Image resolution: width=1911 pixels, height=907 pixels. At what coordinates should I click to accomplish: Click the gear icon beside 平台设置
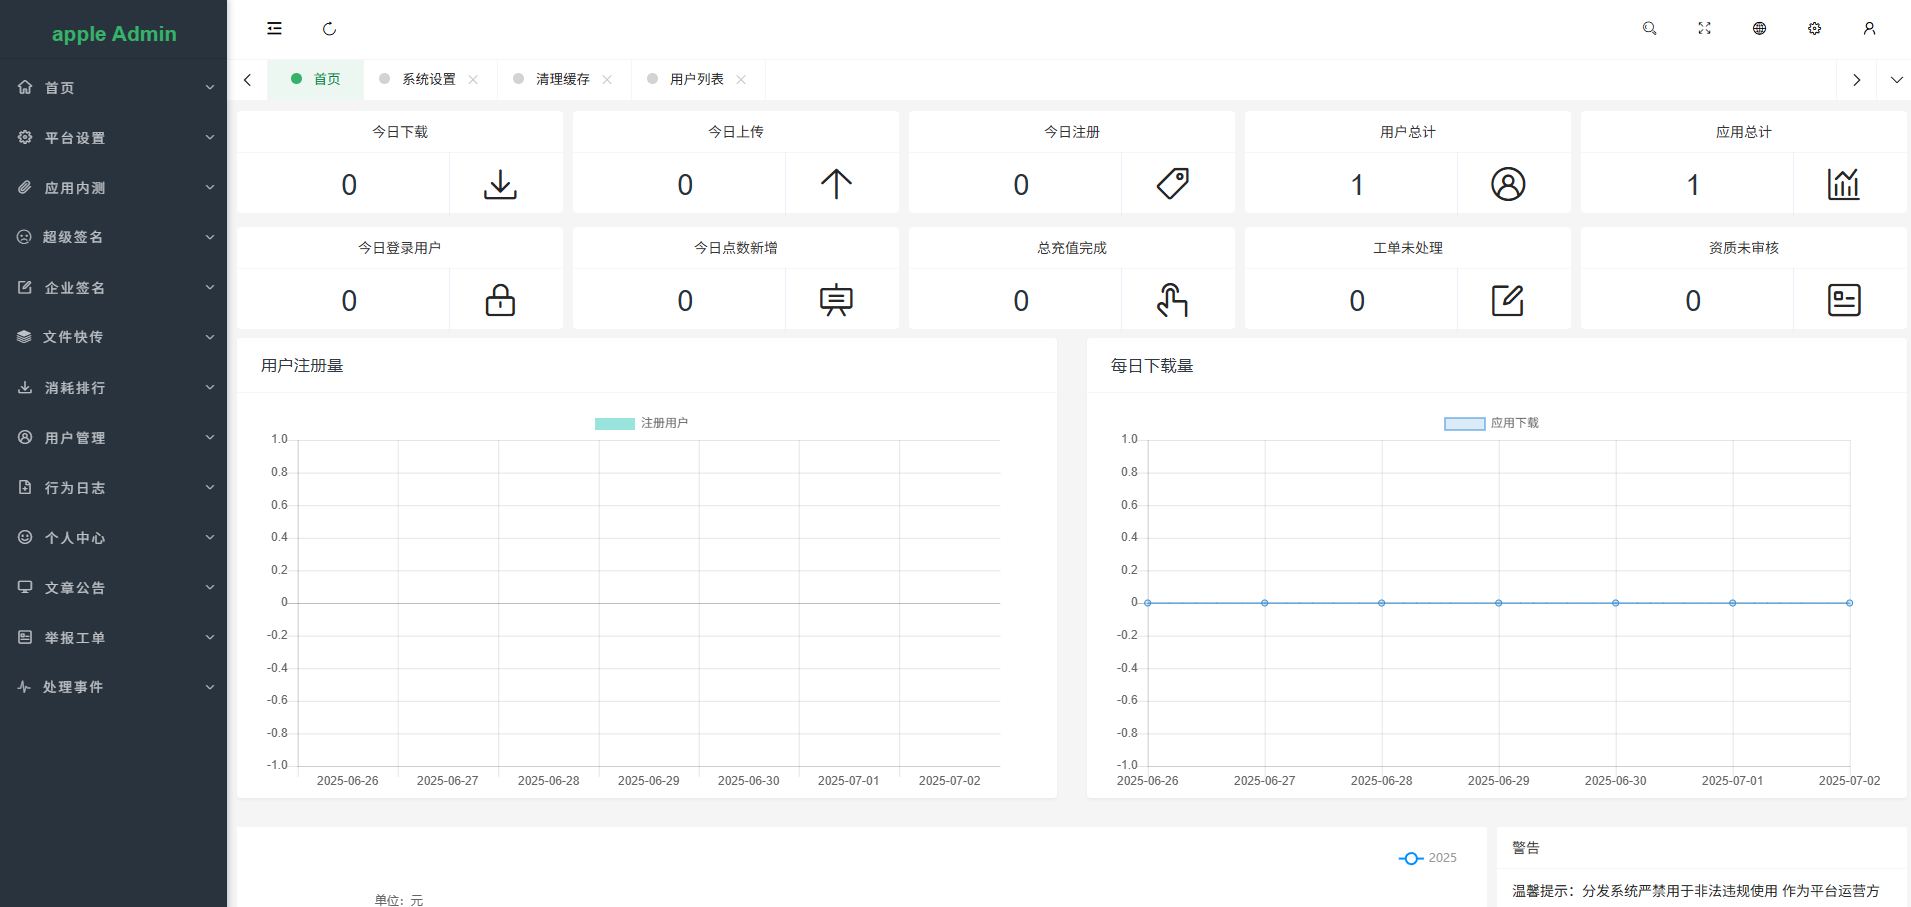(x=25, y=137)
